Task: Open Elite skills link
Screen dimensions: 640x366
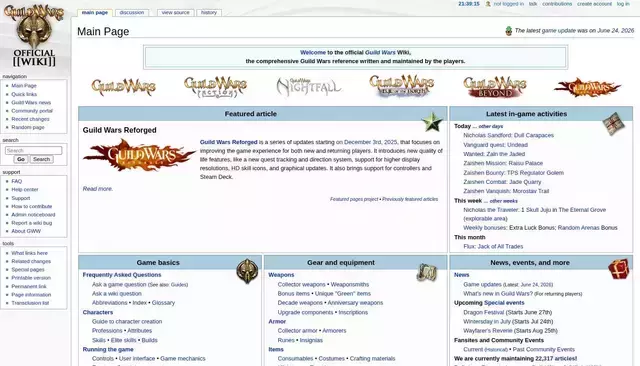Action: tap(124, 340)
